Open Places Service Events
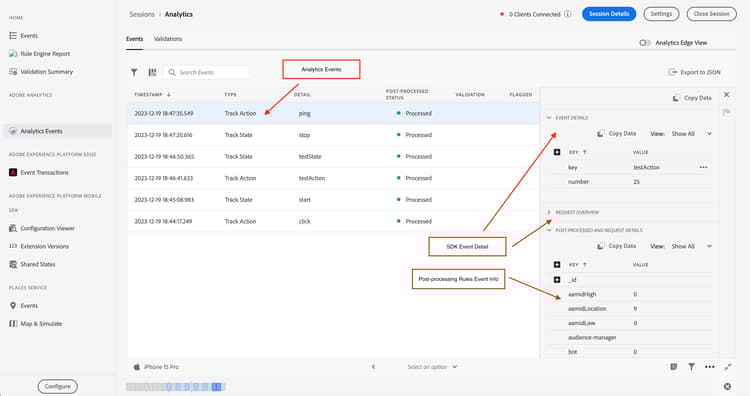 pos(23,306)
